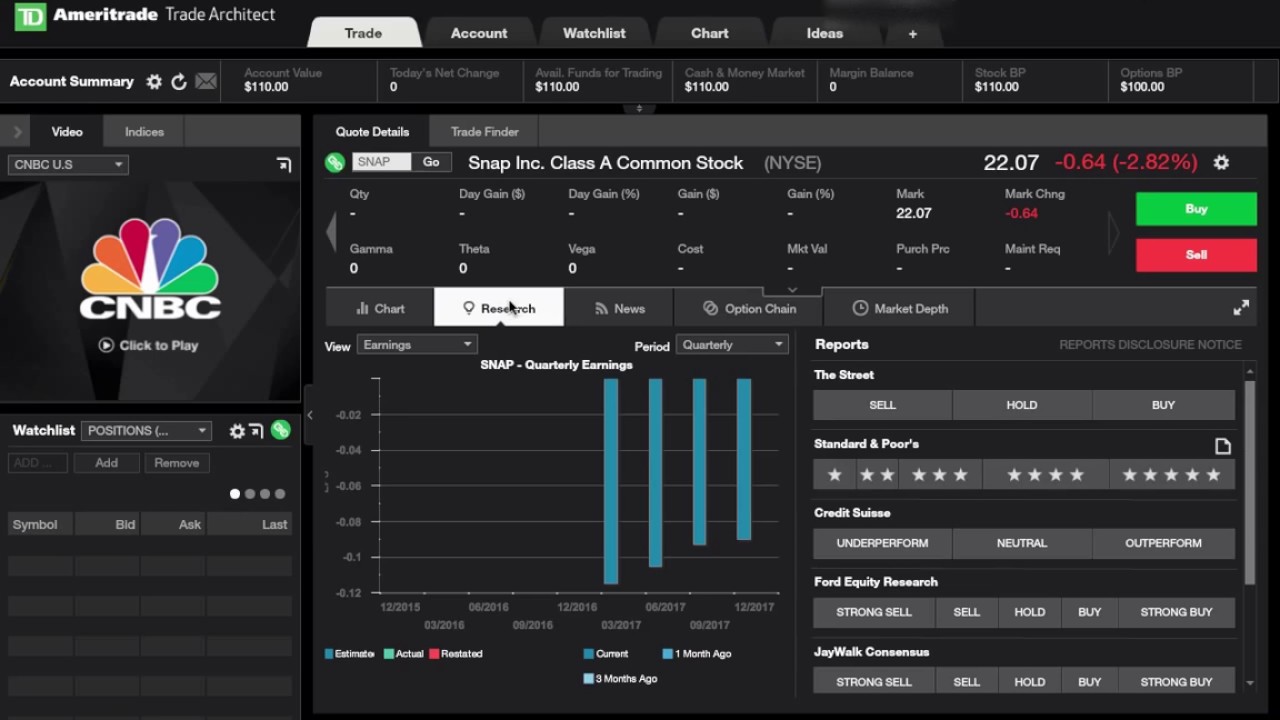Click the green link icon beside SNAP symbol
1280x720 pixels.
point(335,162)
